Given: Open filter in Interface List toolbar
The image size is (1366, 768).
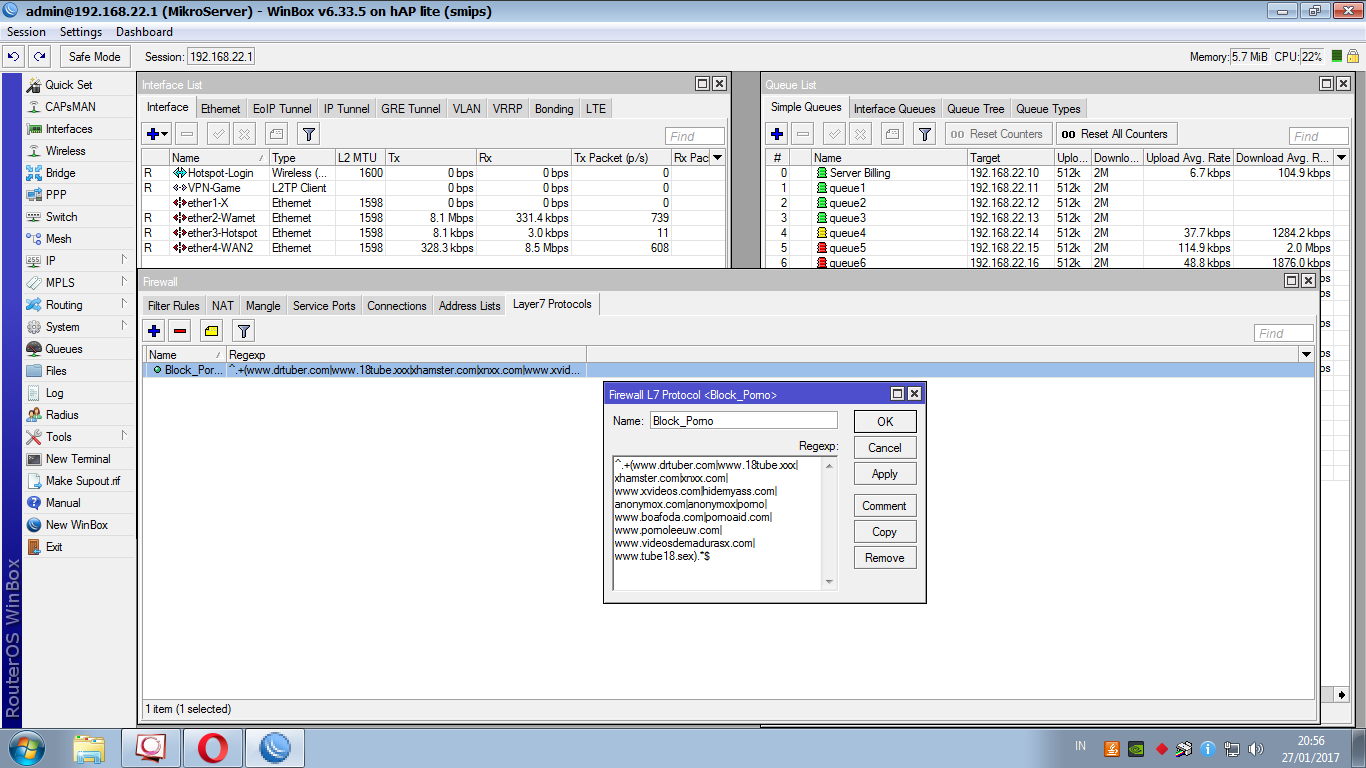Looking at the screenshot, I should point(309,134).
